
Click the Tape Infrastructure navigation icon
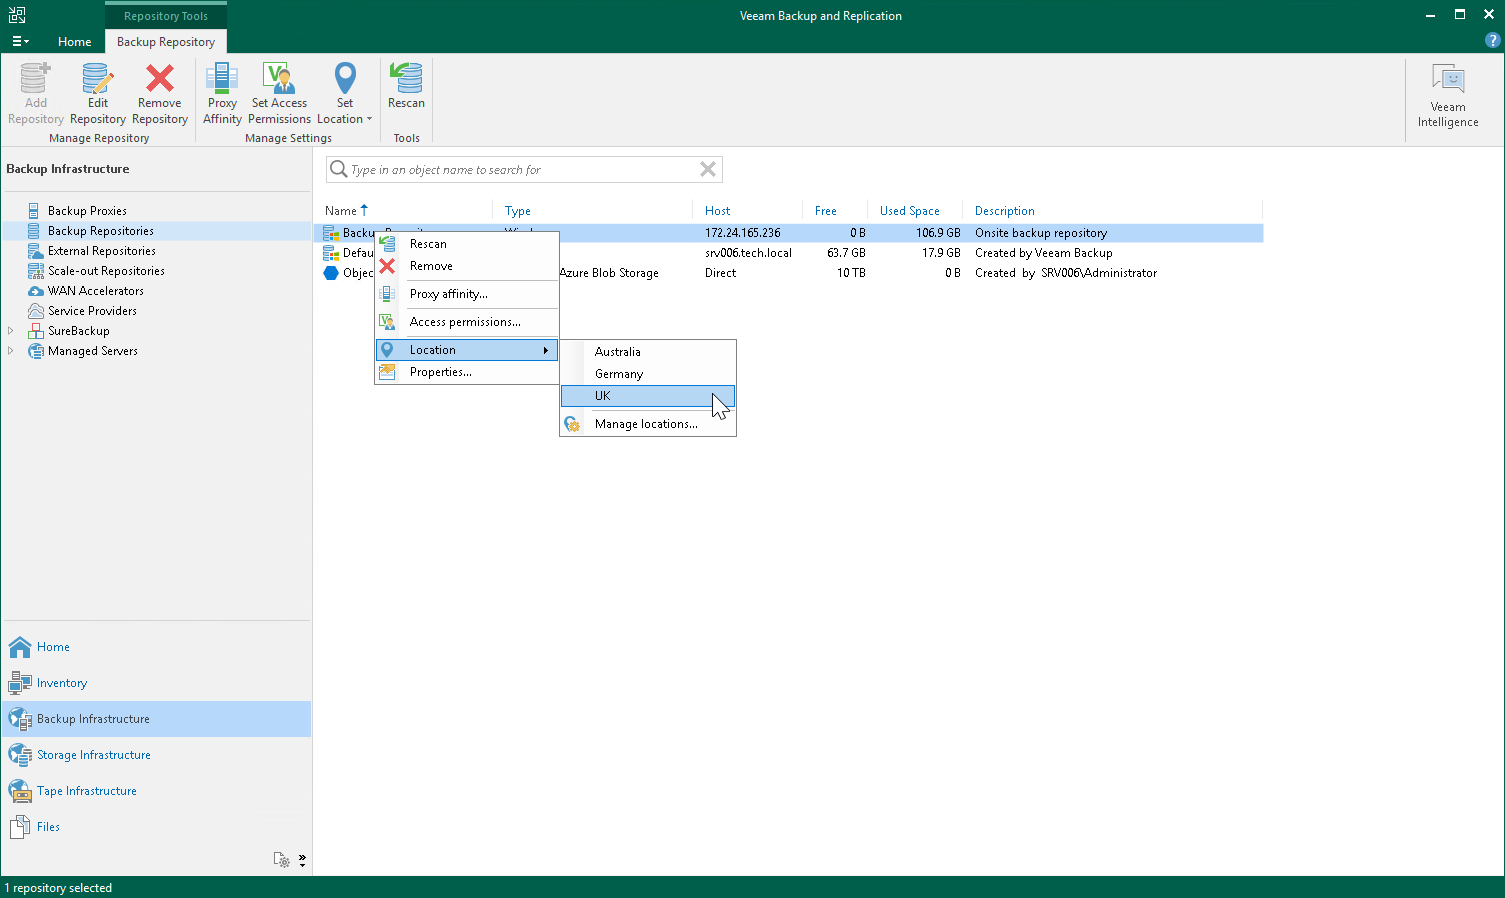(21, 790)
